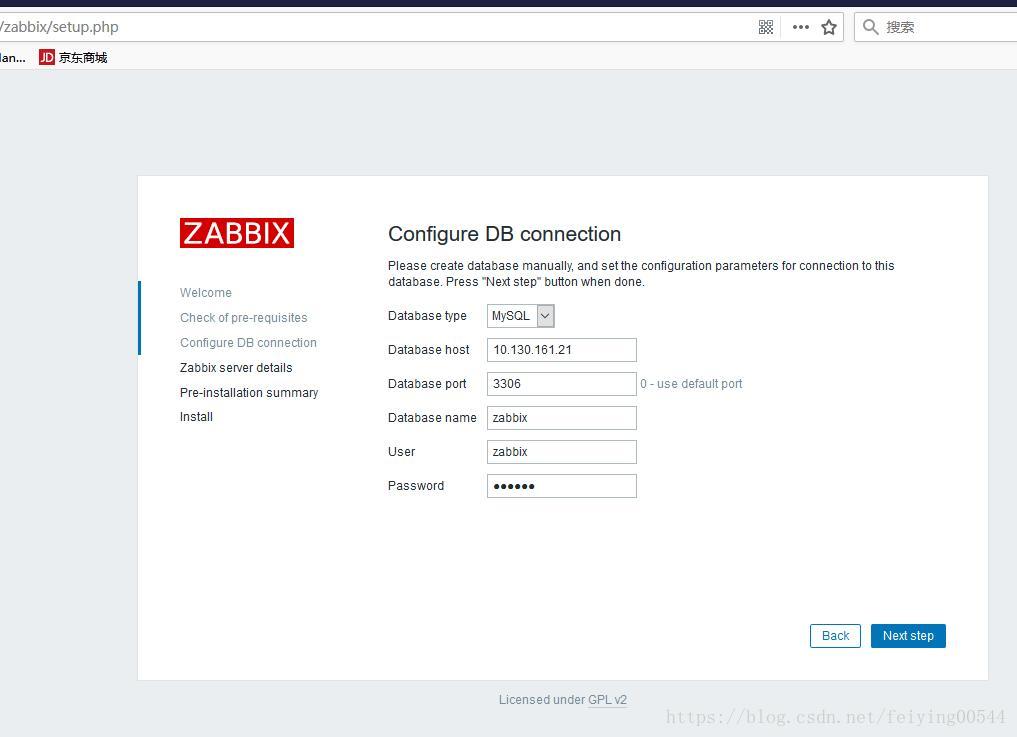Open the JD 京东商城 bookmark icon
1017x737 pixels.
[x=47, y=58]
